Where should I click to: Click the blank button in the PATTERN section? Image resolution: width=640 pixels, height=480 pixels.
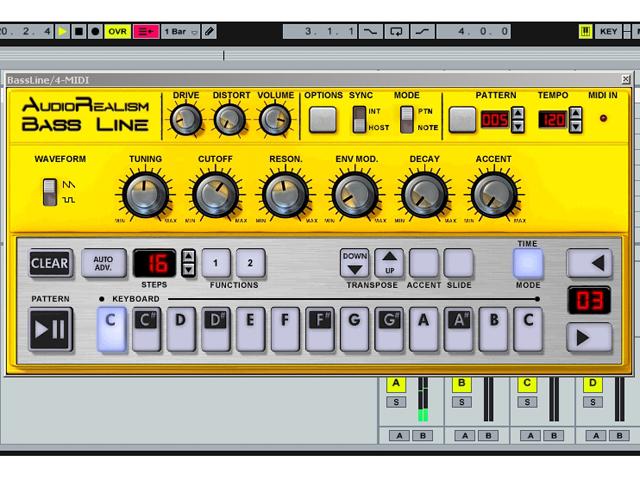[x=462, y=120]
